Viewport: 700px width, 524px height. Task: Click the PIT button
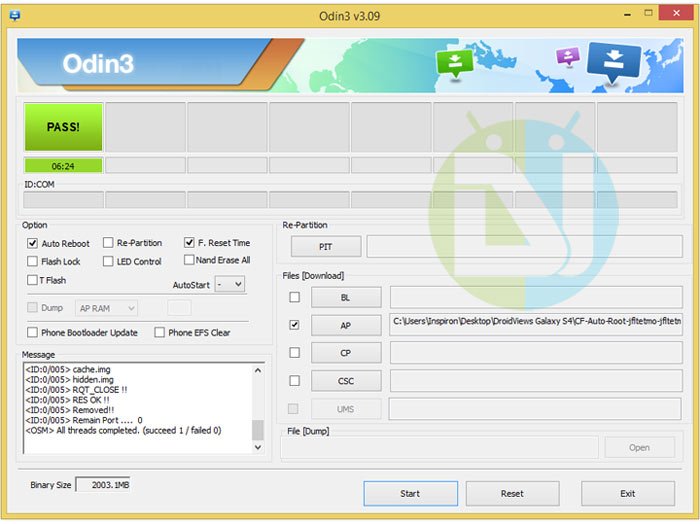[326, 246]
